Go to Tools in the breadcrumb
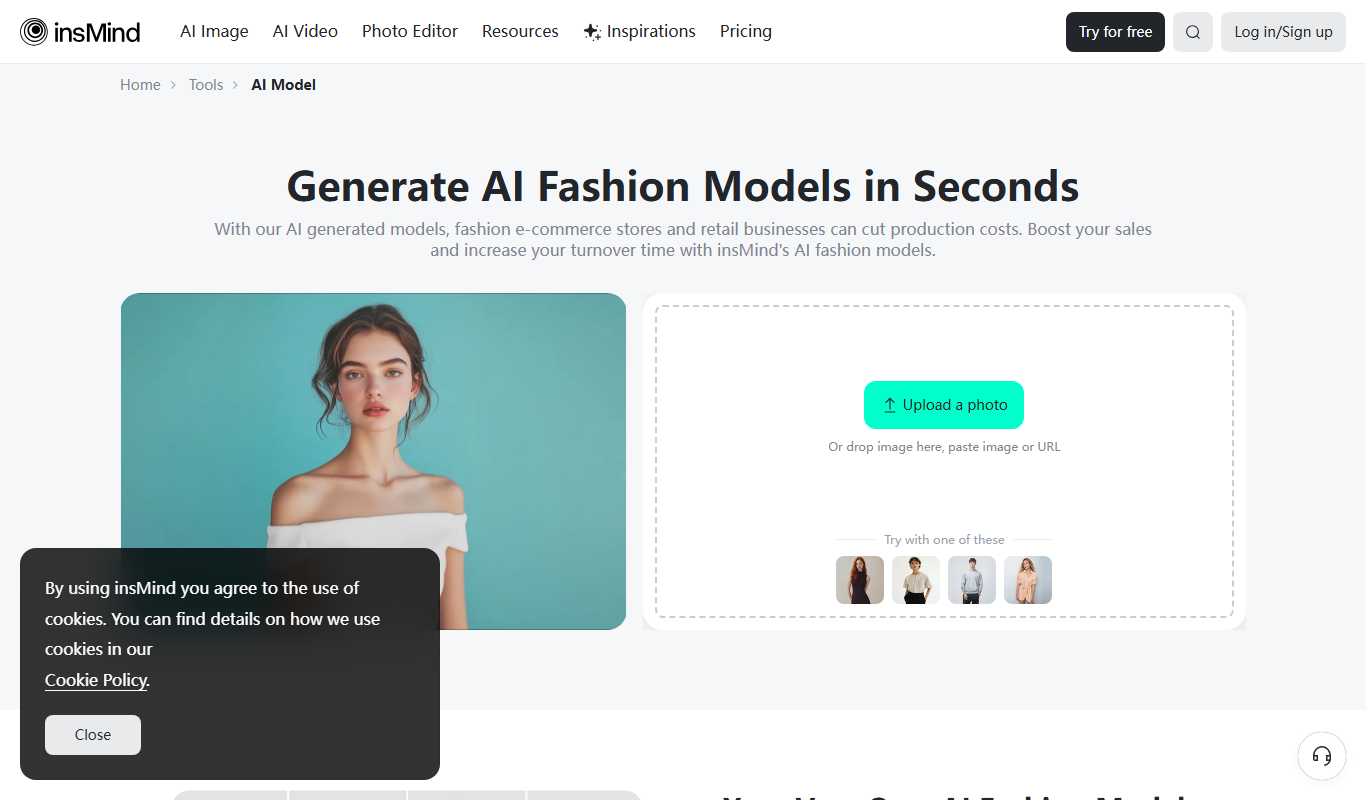 point(206,85)
